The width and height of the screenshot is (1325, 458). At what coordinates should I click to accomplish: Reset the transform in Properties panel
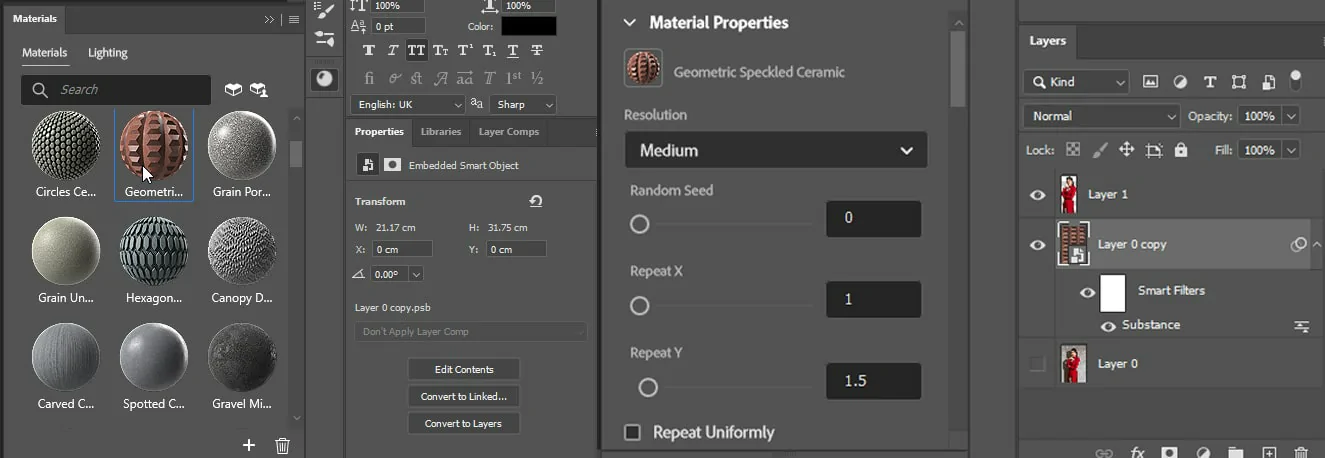coord(536,201)
